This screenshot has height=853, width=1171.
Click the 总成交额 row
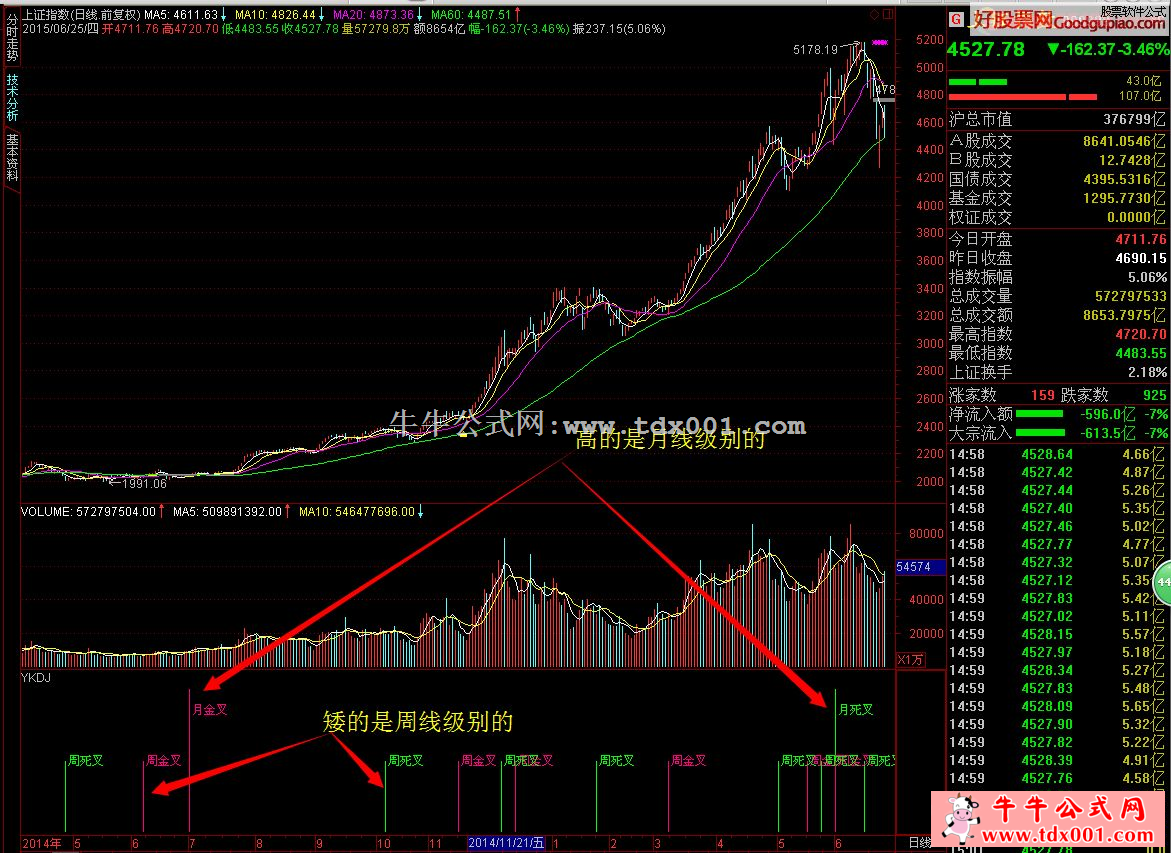(x=1057, y=315)
